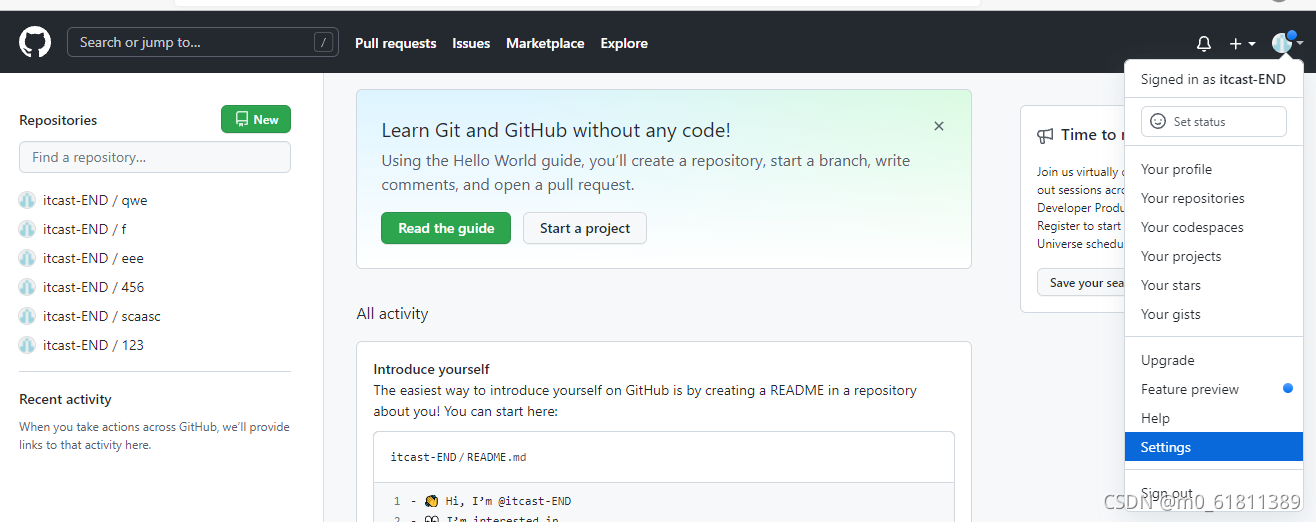The width and height of the screenshot is (1316, 522).
Task: Click the avatar next to itcast-END / qwe
Action: point(27,200)
